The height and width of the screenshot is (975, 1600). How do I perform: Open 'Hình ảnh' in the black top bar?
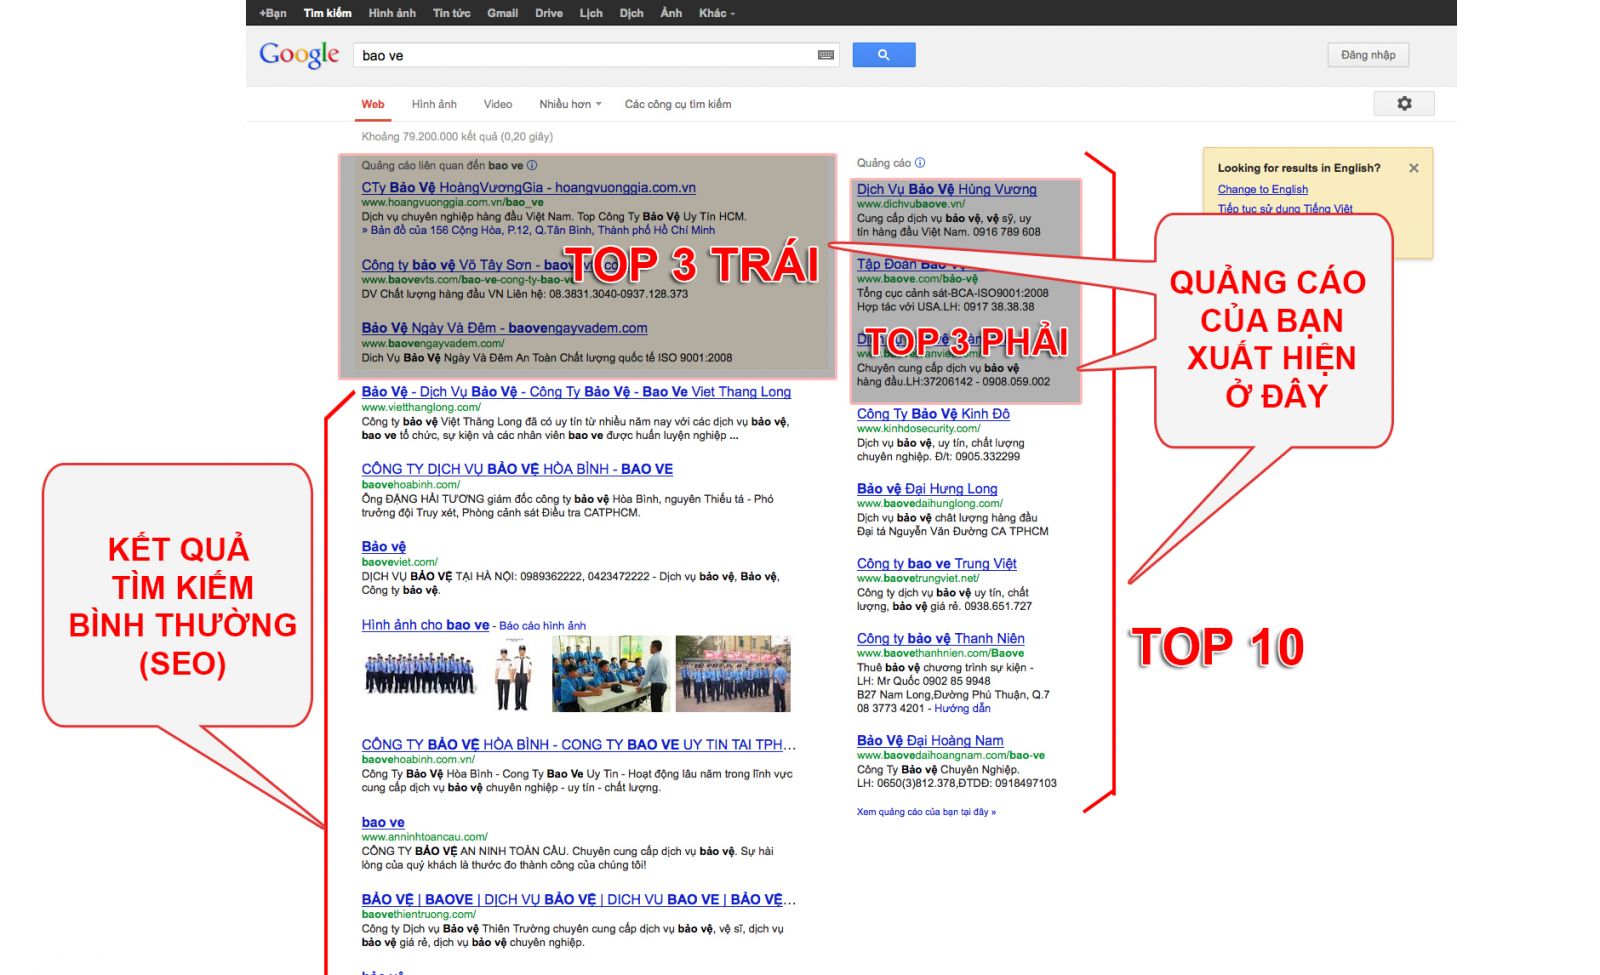[x=392, y=13]
